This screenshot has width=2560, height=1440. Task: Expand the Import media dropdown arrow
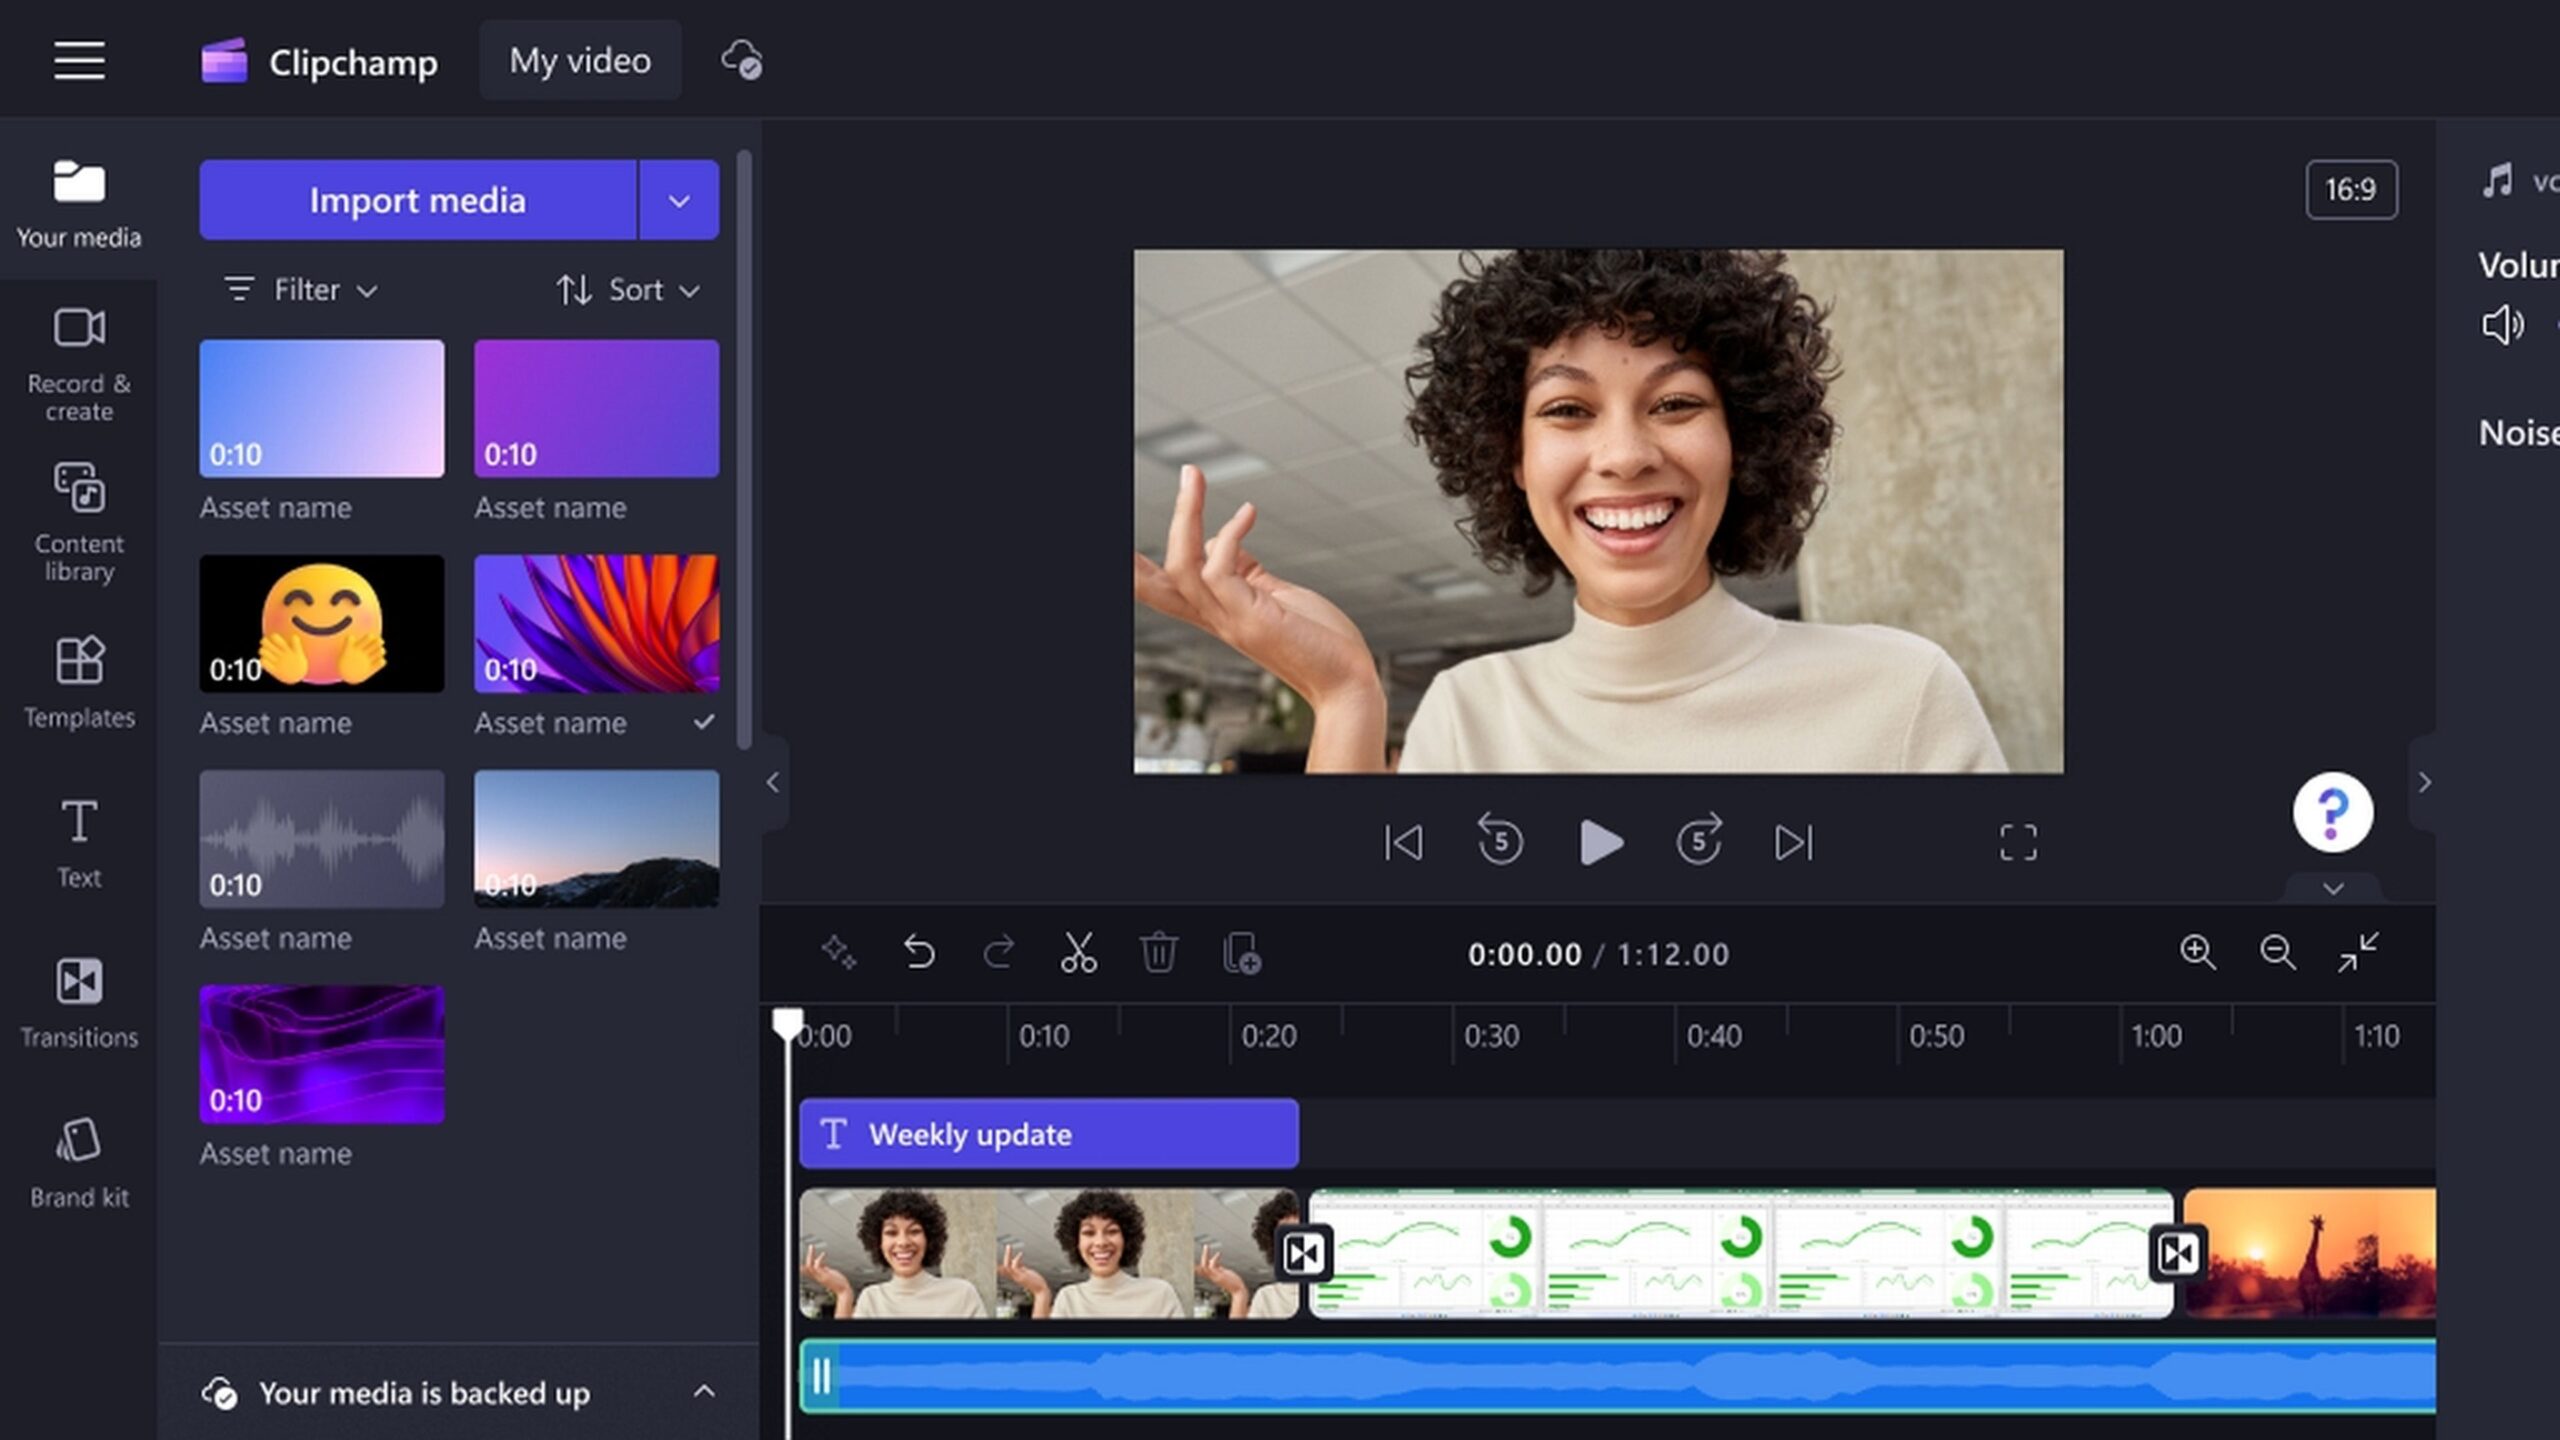680,199
